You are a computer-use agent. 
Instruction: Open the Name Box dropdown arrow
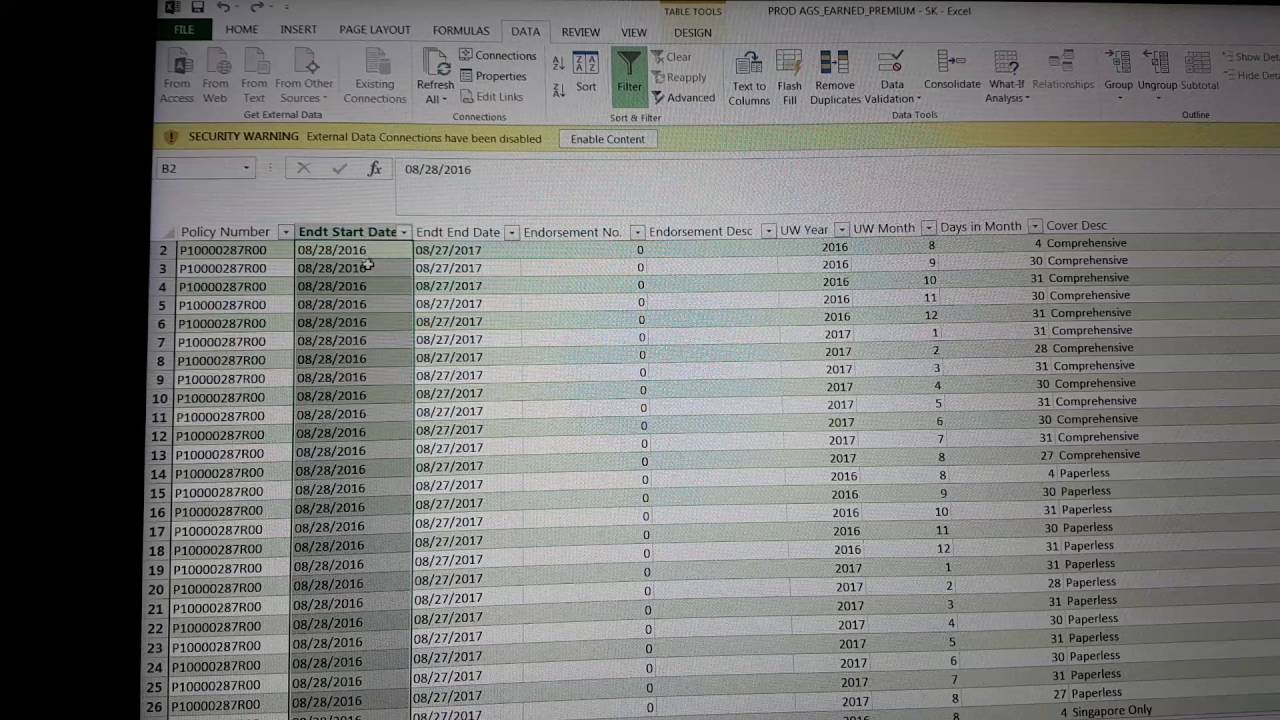point(246,168)
